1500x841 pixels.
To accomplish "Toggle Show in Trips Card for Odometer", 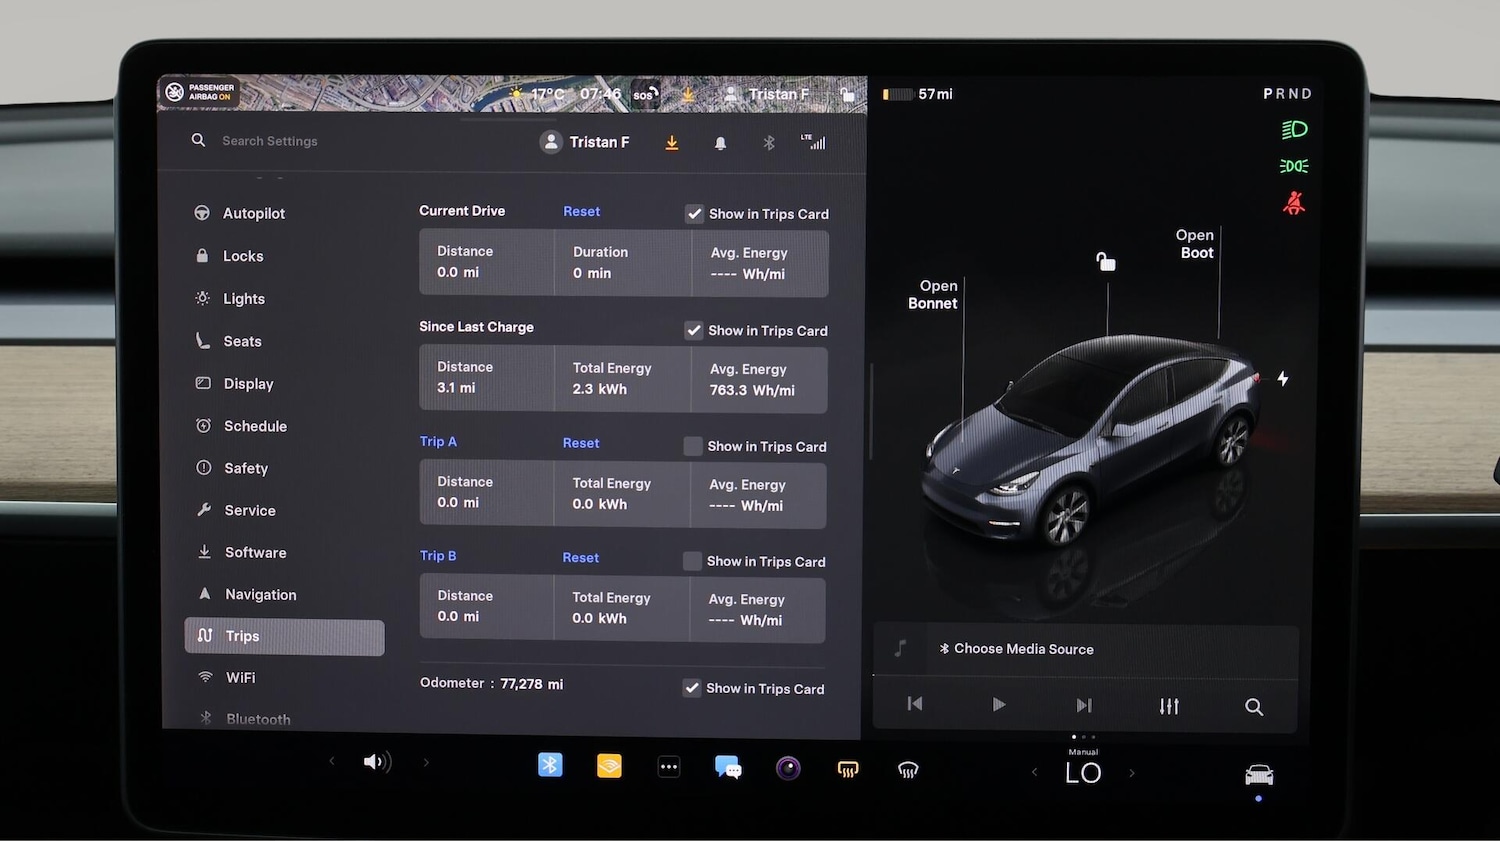I will (691, 688).
